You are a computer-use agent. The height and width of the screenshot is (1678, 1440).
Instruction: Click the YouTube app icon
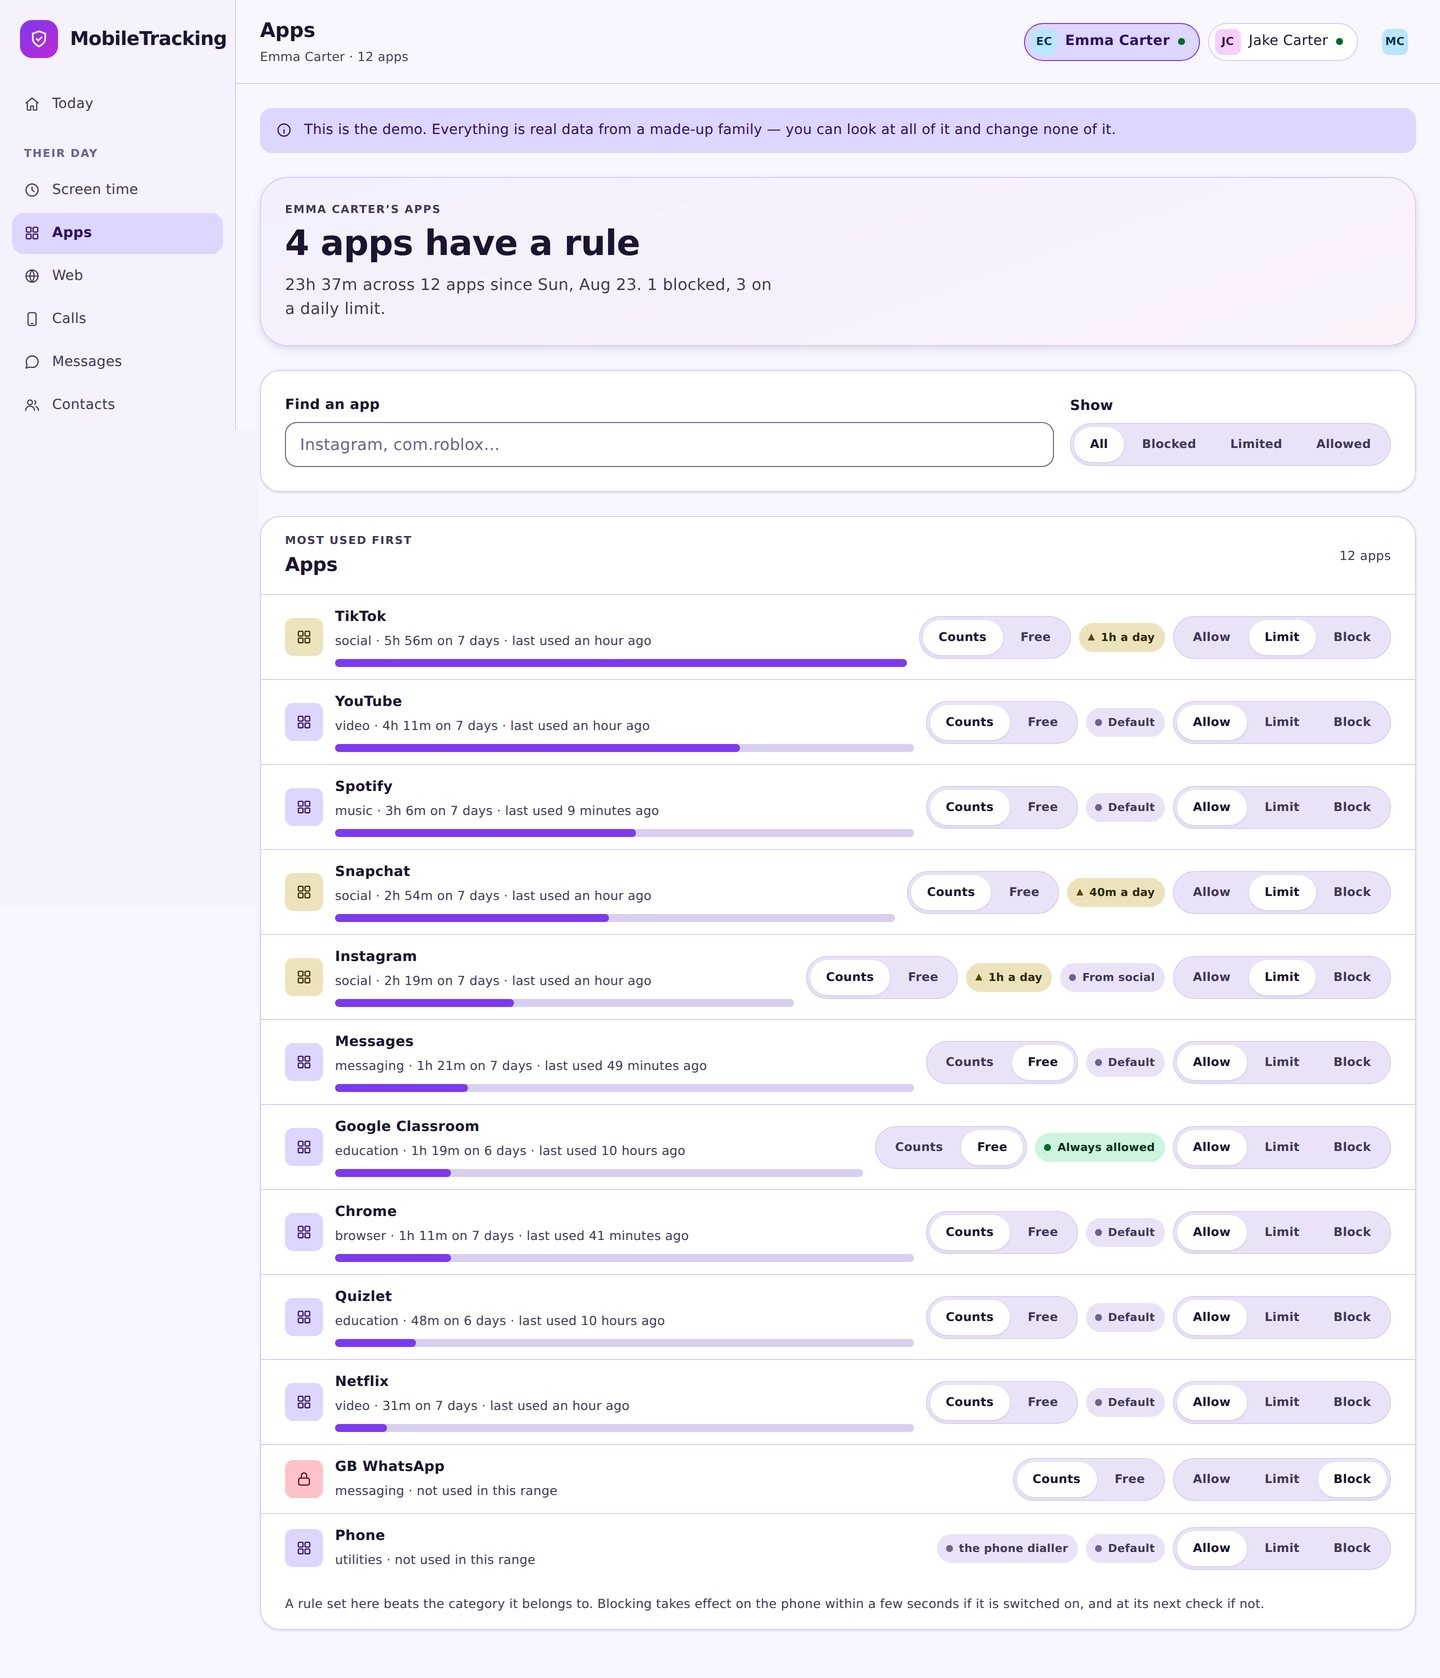[x=304, y=722]
